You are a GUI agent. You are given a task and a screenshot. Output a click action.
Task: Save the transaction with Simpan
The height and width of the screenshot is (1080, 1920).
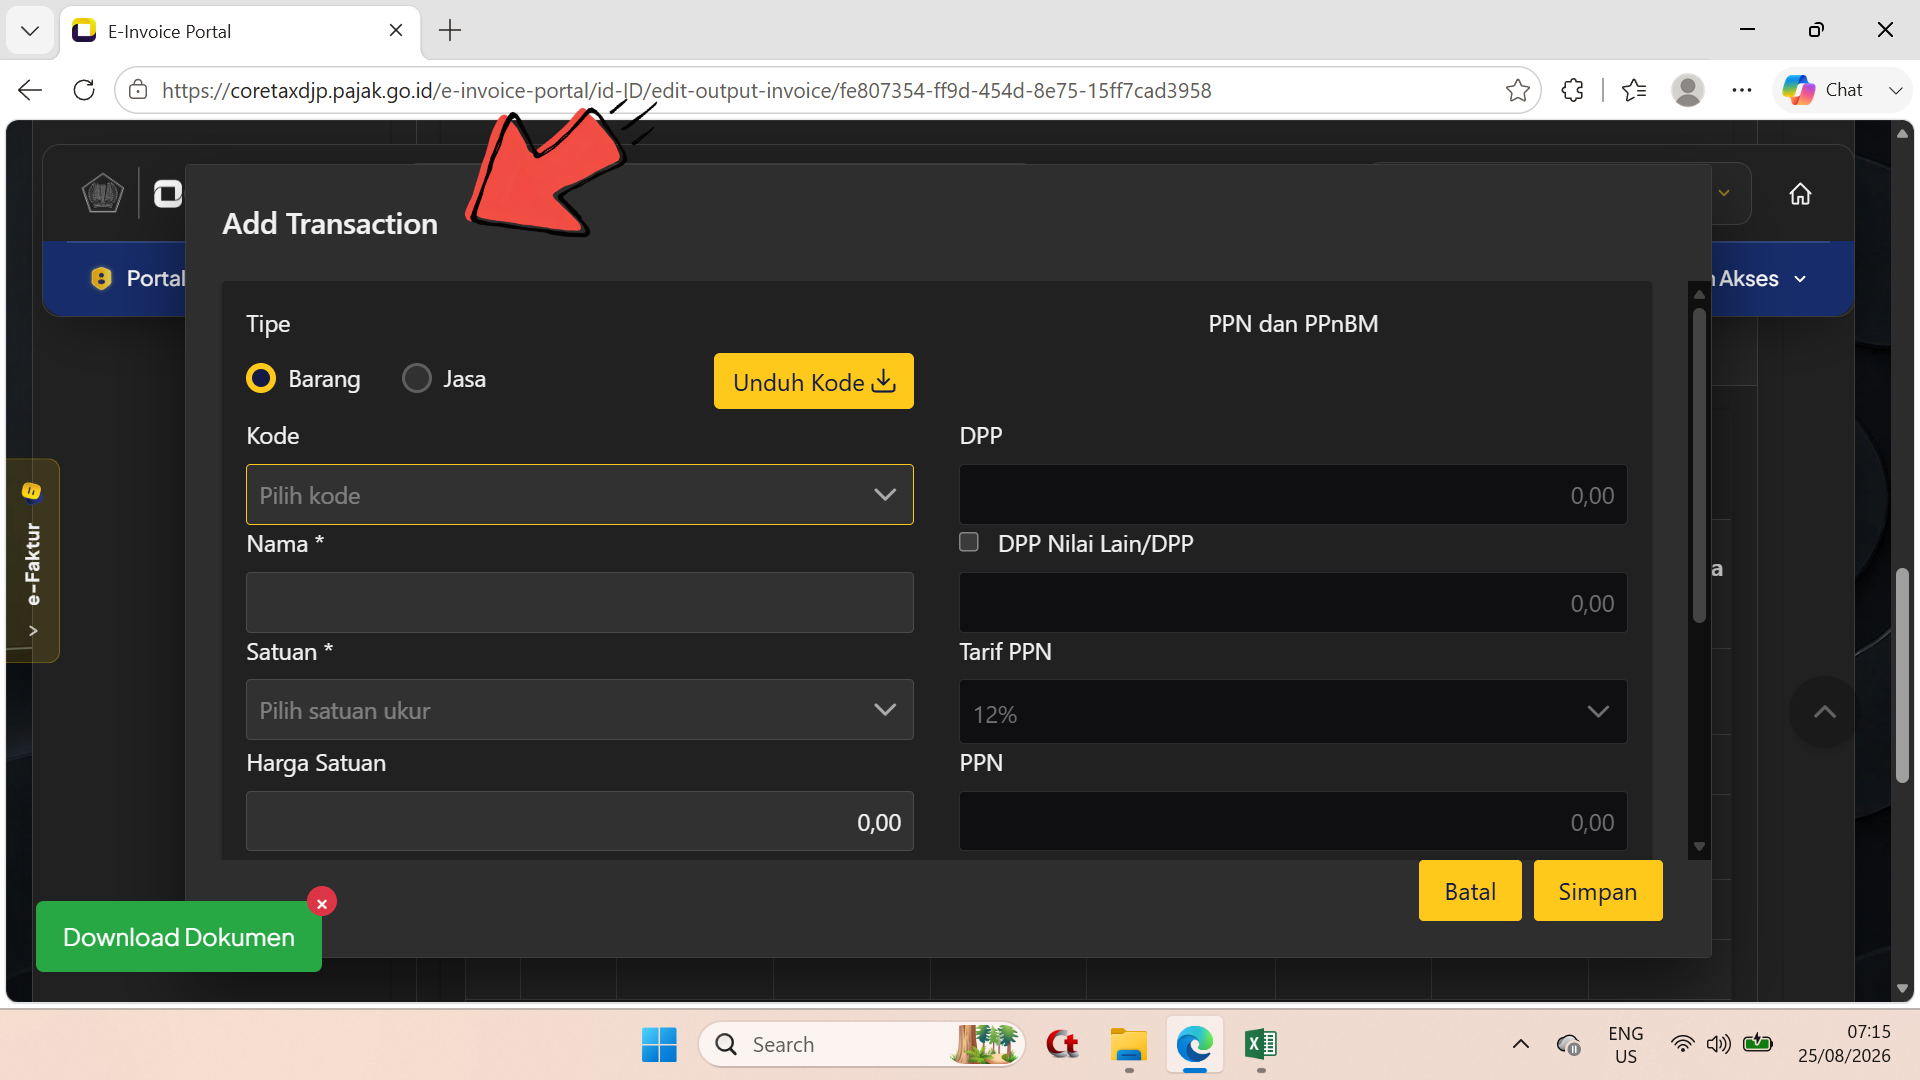1598,891
